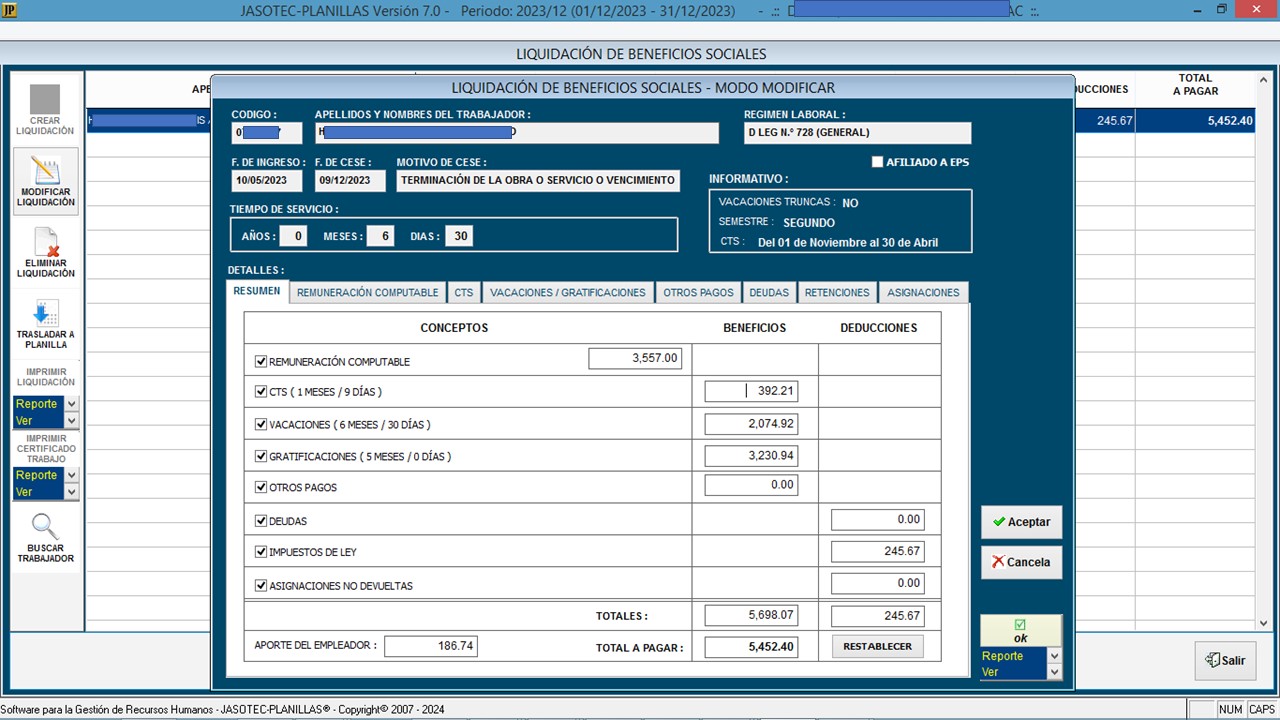Open Vacaciones / Gratificaciones tab

click(x=568, y=293)
